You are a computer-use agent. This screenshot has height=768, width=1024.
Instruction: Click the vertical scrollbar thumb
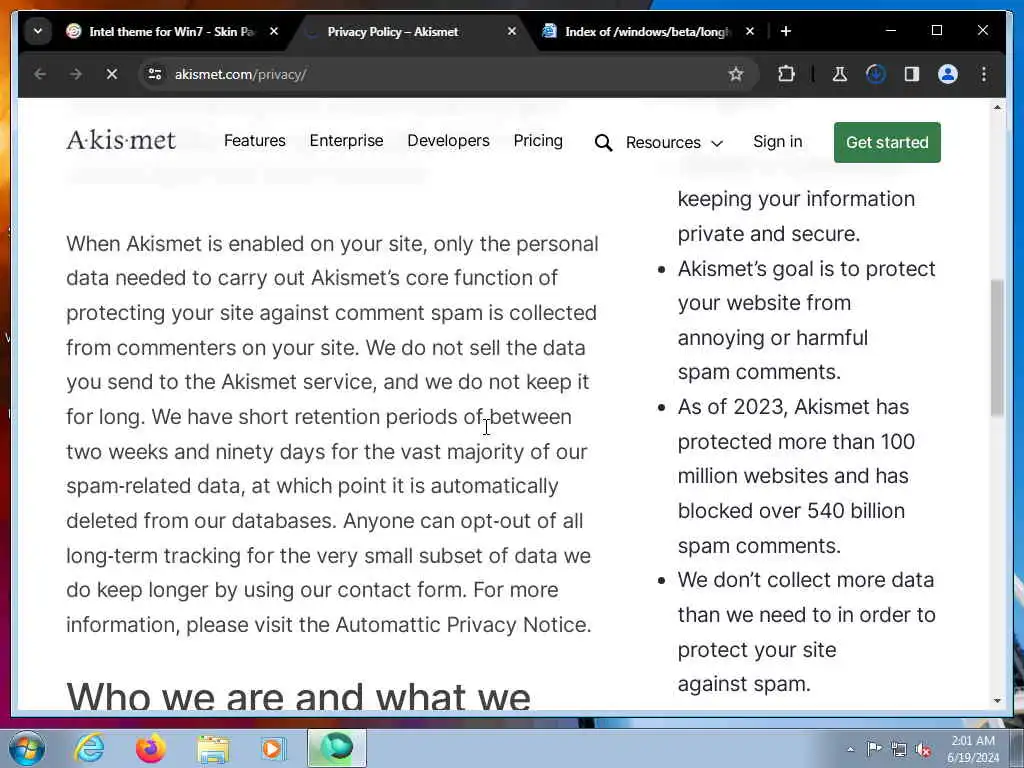[997, 347]
